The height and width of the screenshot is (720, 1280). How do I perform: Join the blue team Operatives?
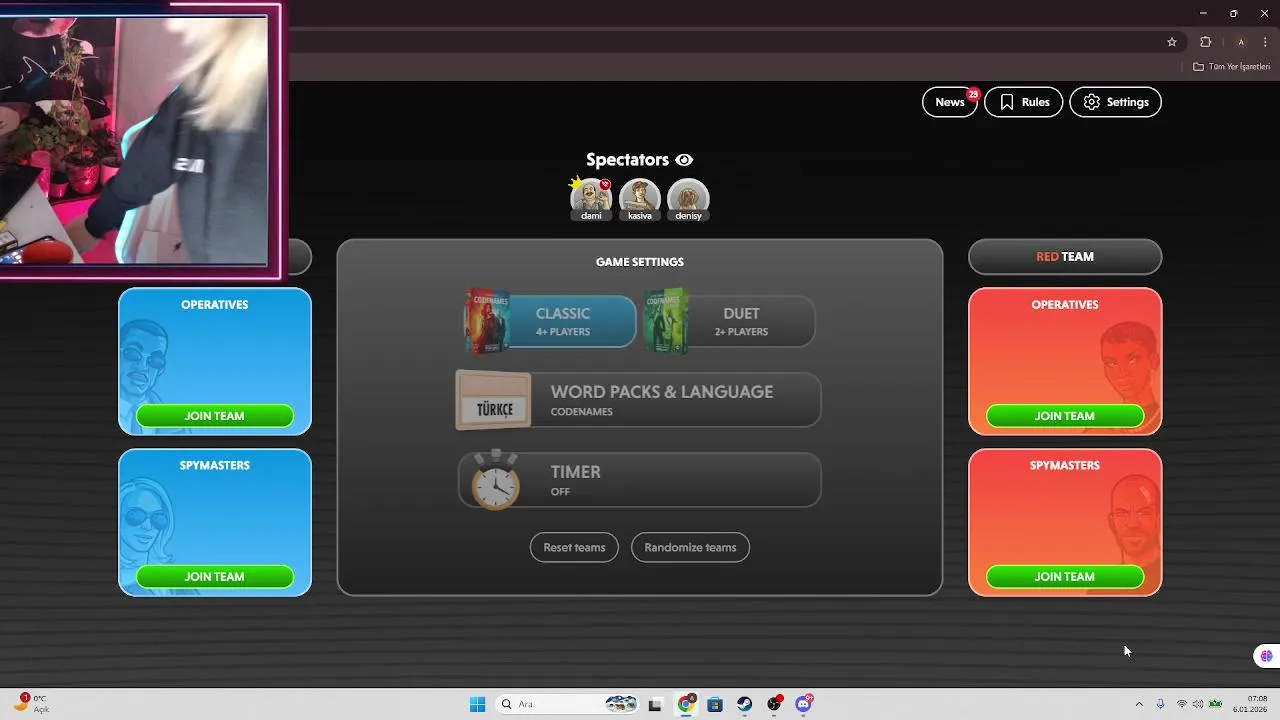[x=215, y=416]
